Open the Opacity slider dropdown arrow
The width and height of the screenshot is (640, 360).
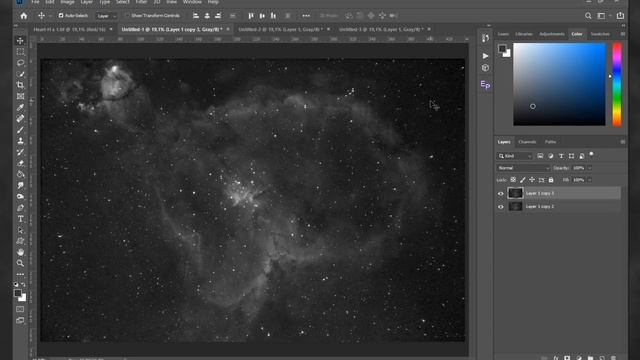(589, 168)
